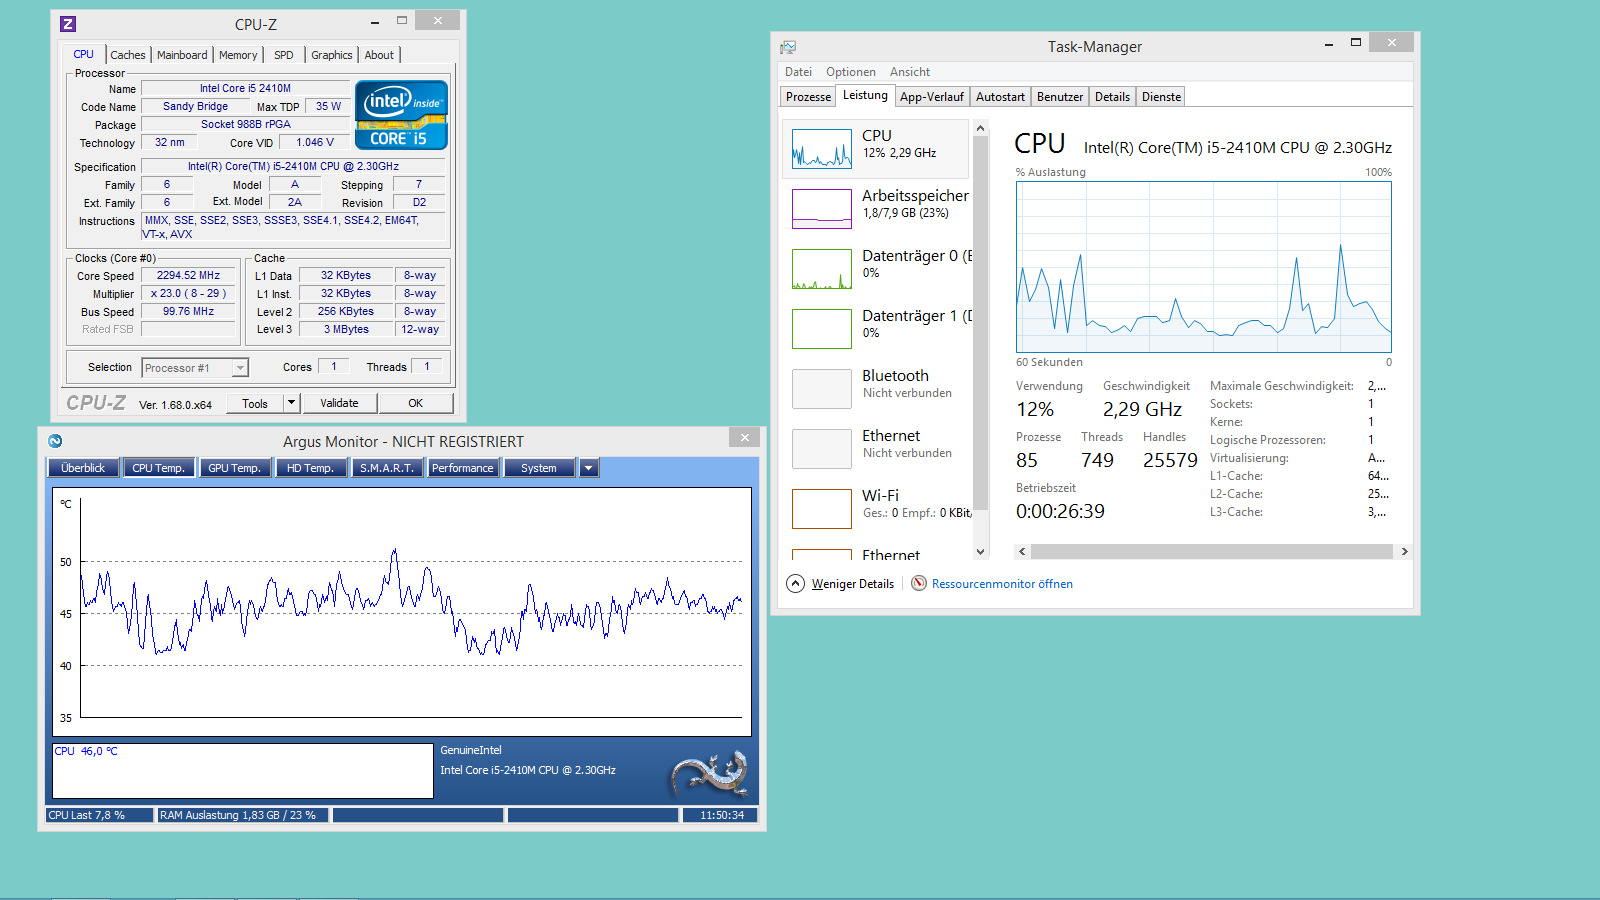The width and height of the screenshot is (1600, 900).
Task: Click the Core VID value 1.046 V
Action: (315, 142)
